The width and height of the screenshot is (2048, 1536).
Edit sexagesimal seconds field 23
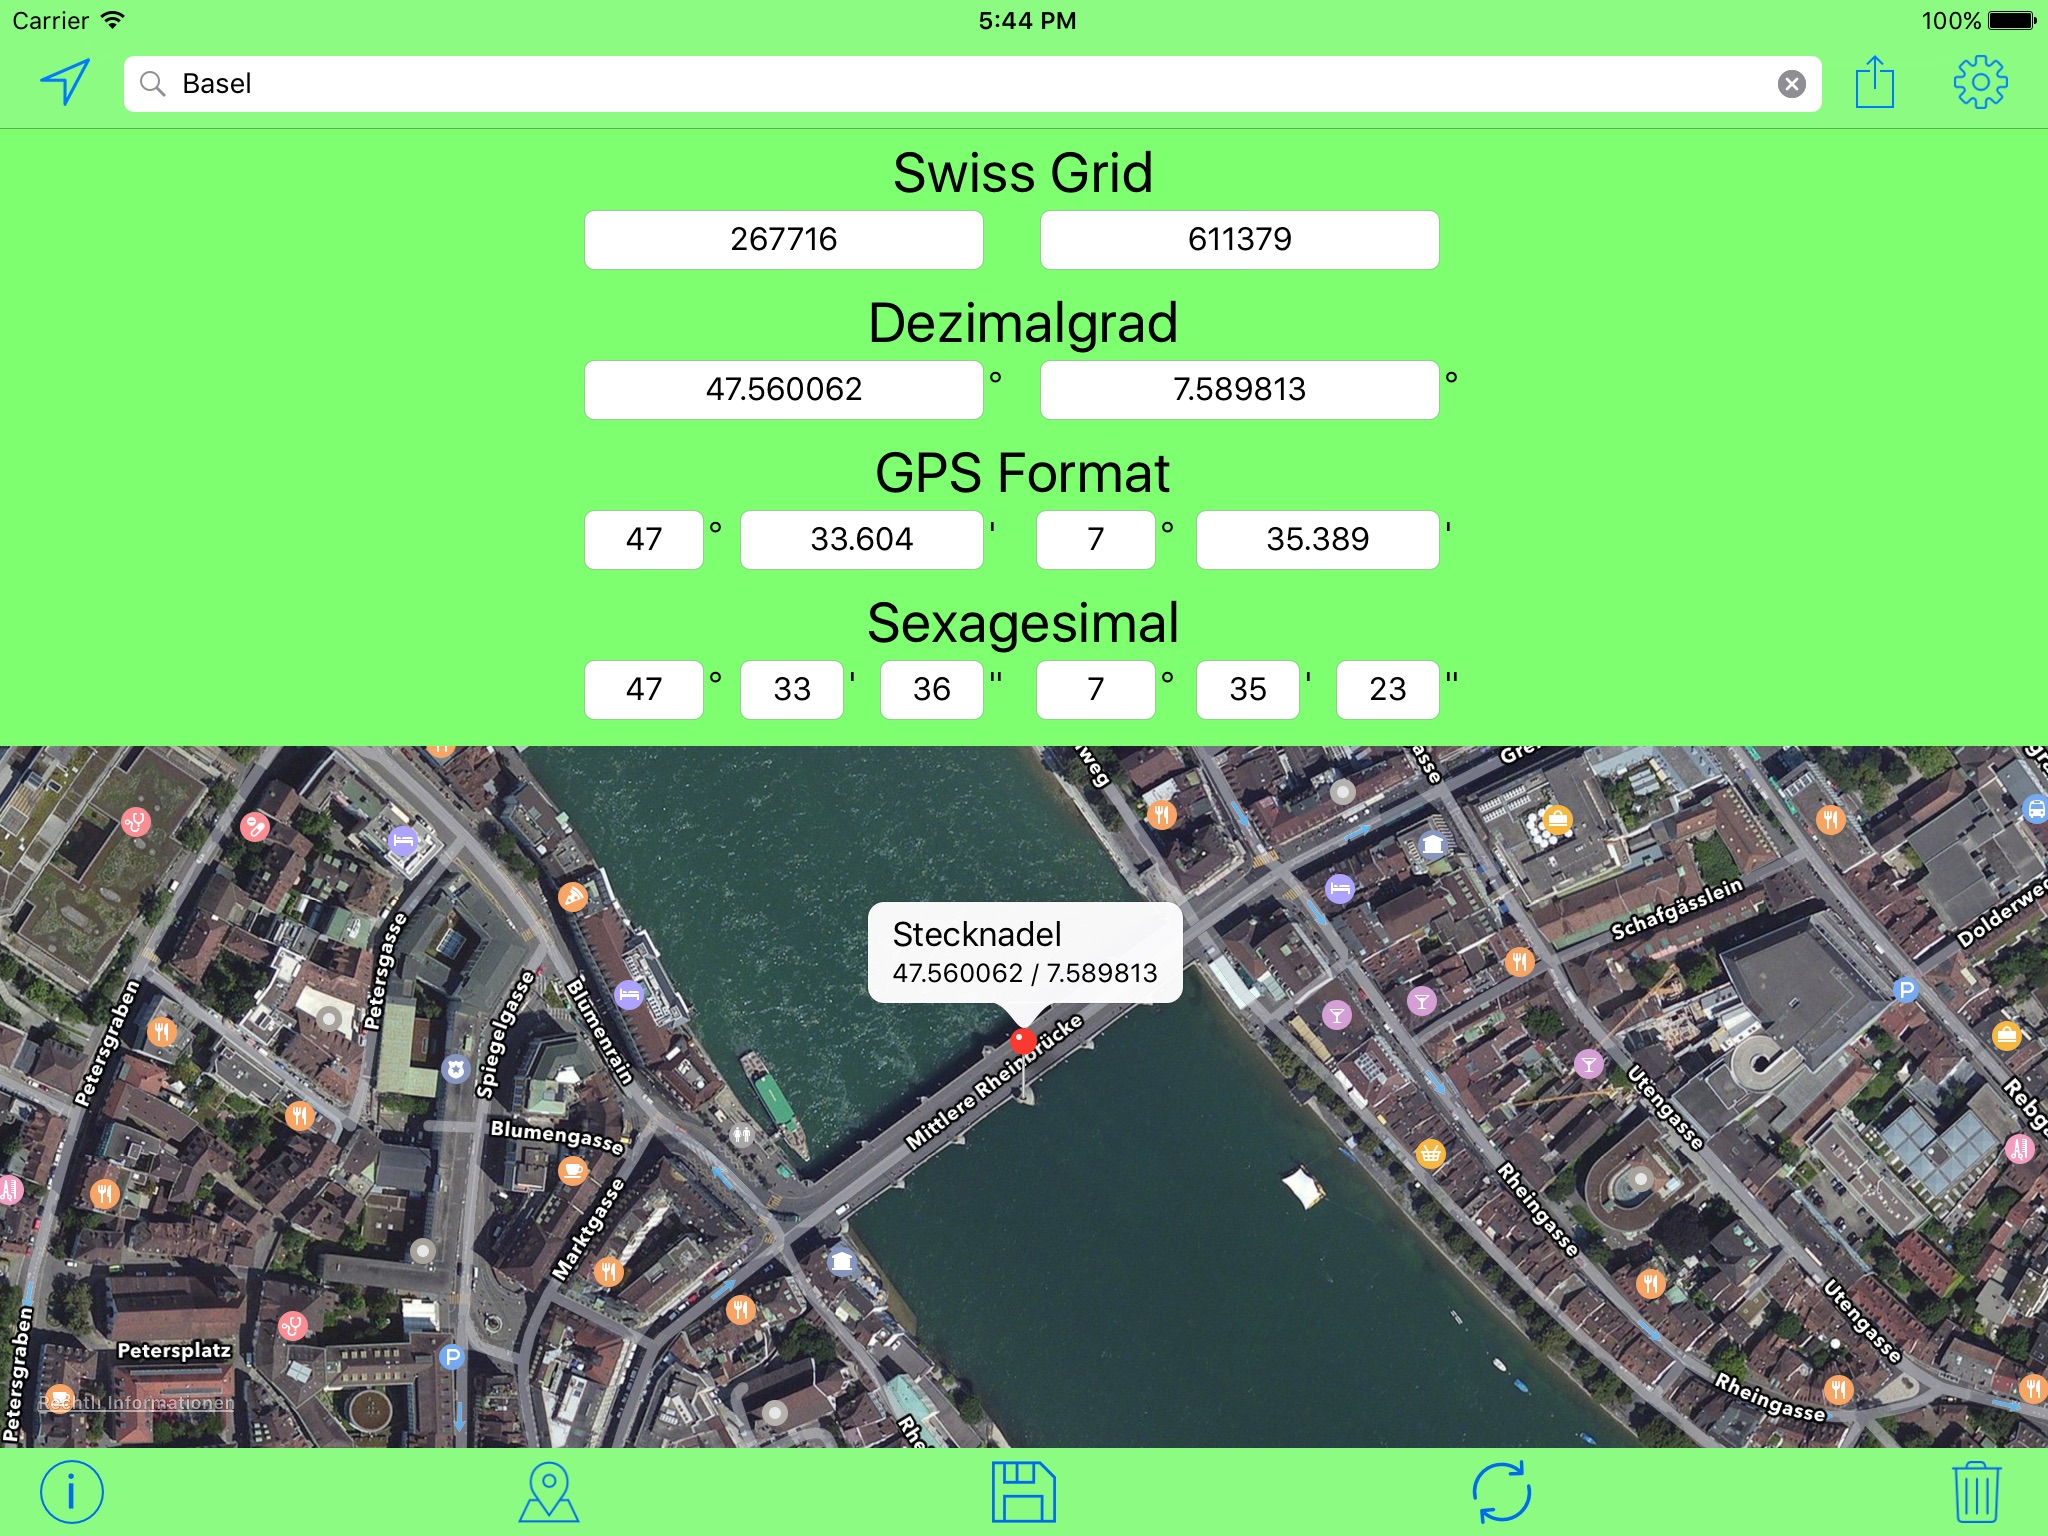[x=1387, y=690]
